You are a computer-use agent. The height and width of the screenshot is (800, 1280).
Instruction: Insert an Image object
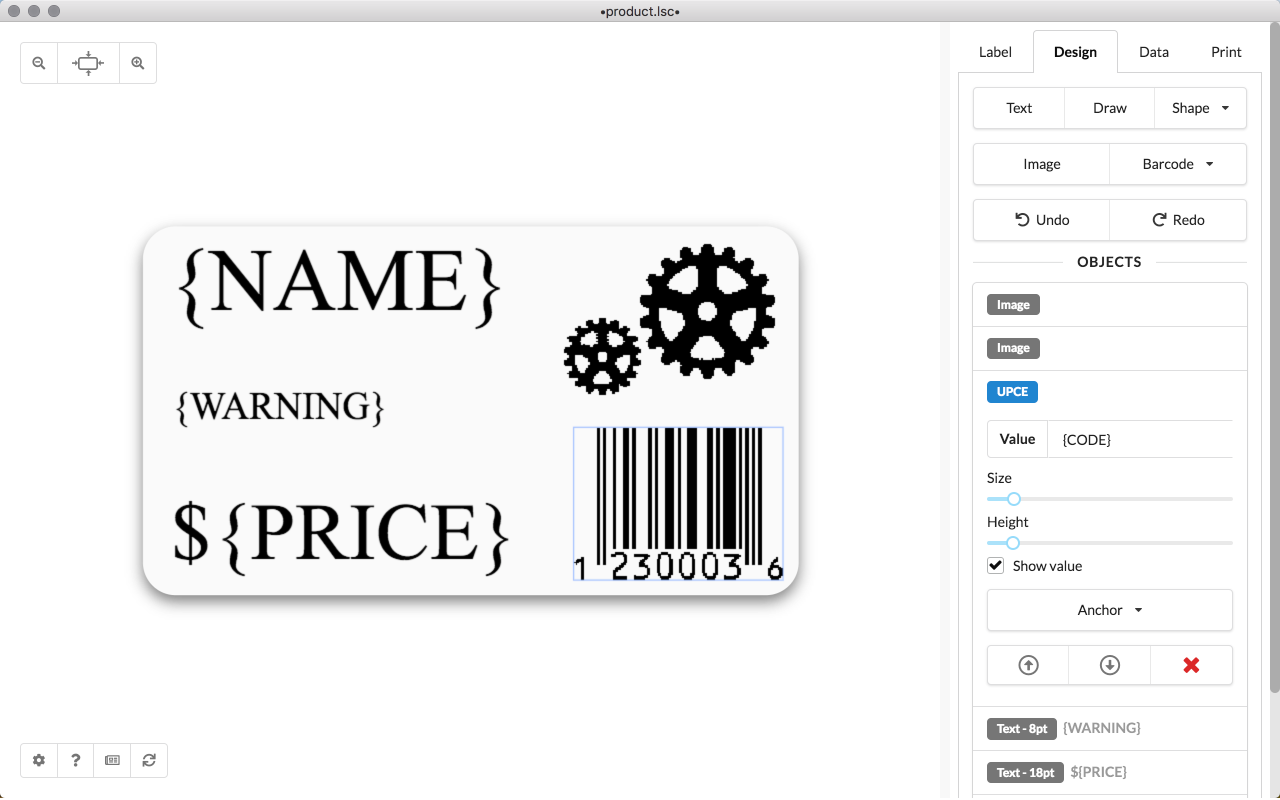pos(1042,164)
